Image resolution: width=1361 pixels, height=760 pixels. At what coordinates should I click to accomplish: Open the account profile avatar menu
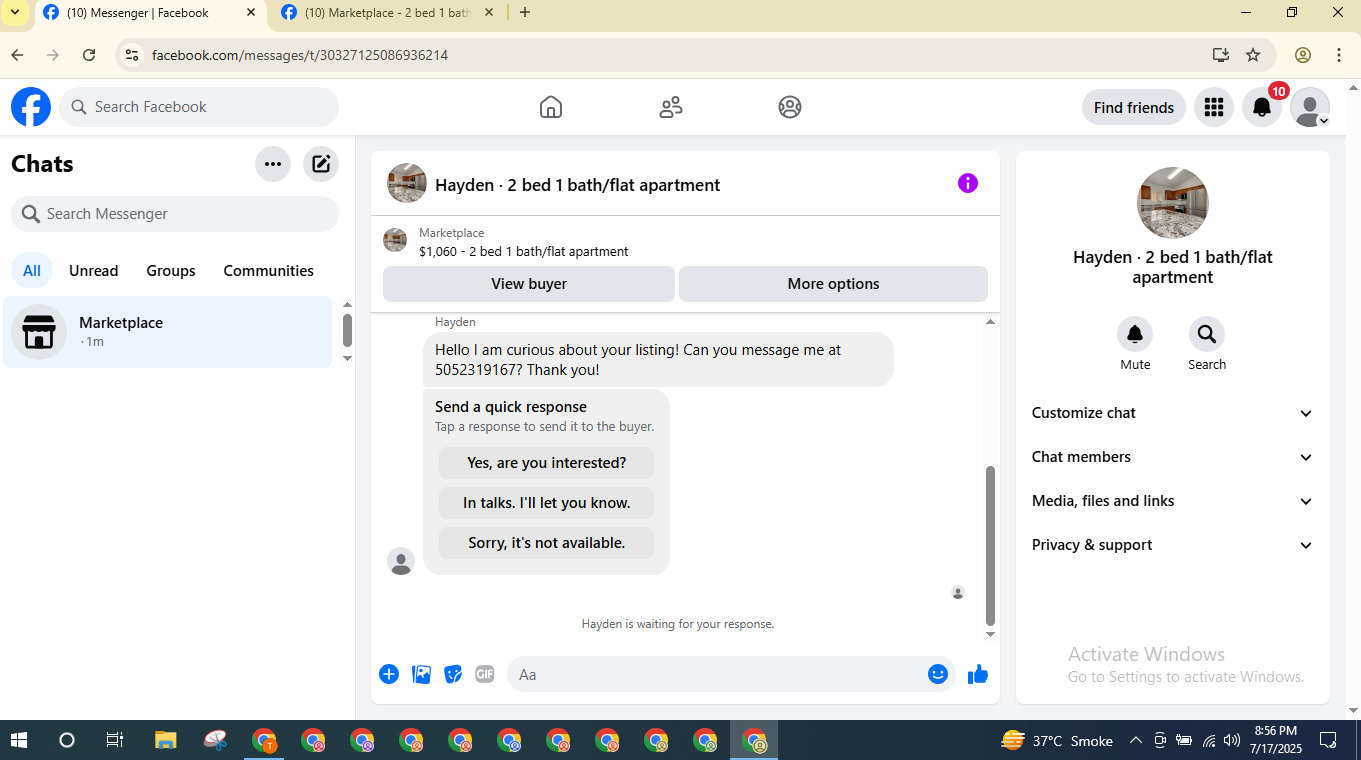click(x=1310, y=107)
